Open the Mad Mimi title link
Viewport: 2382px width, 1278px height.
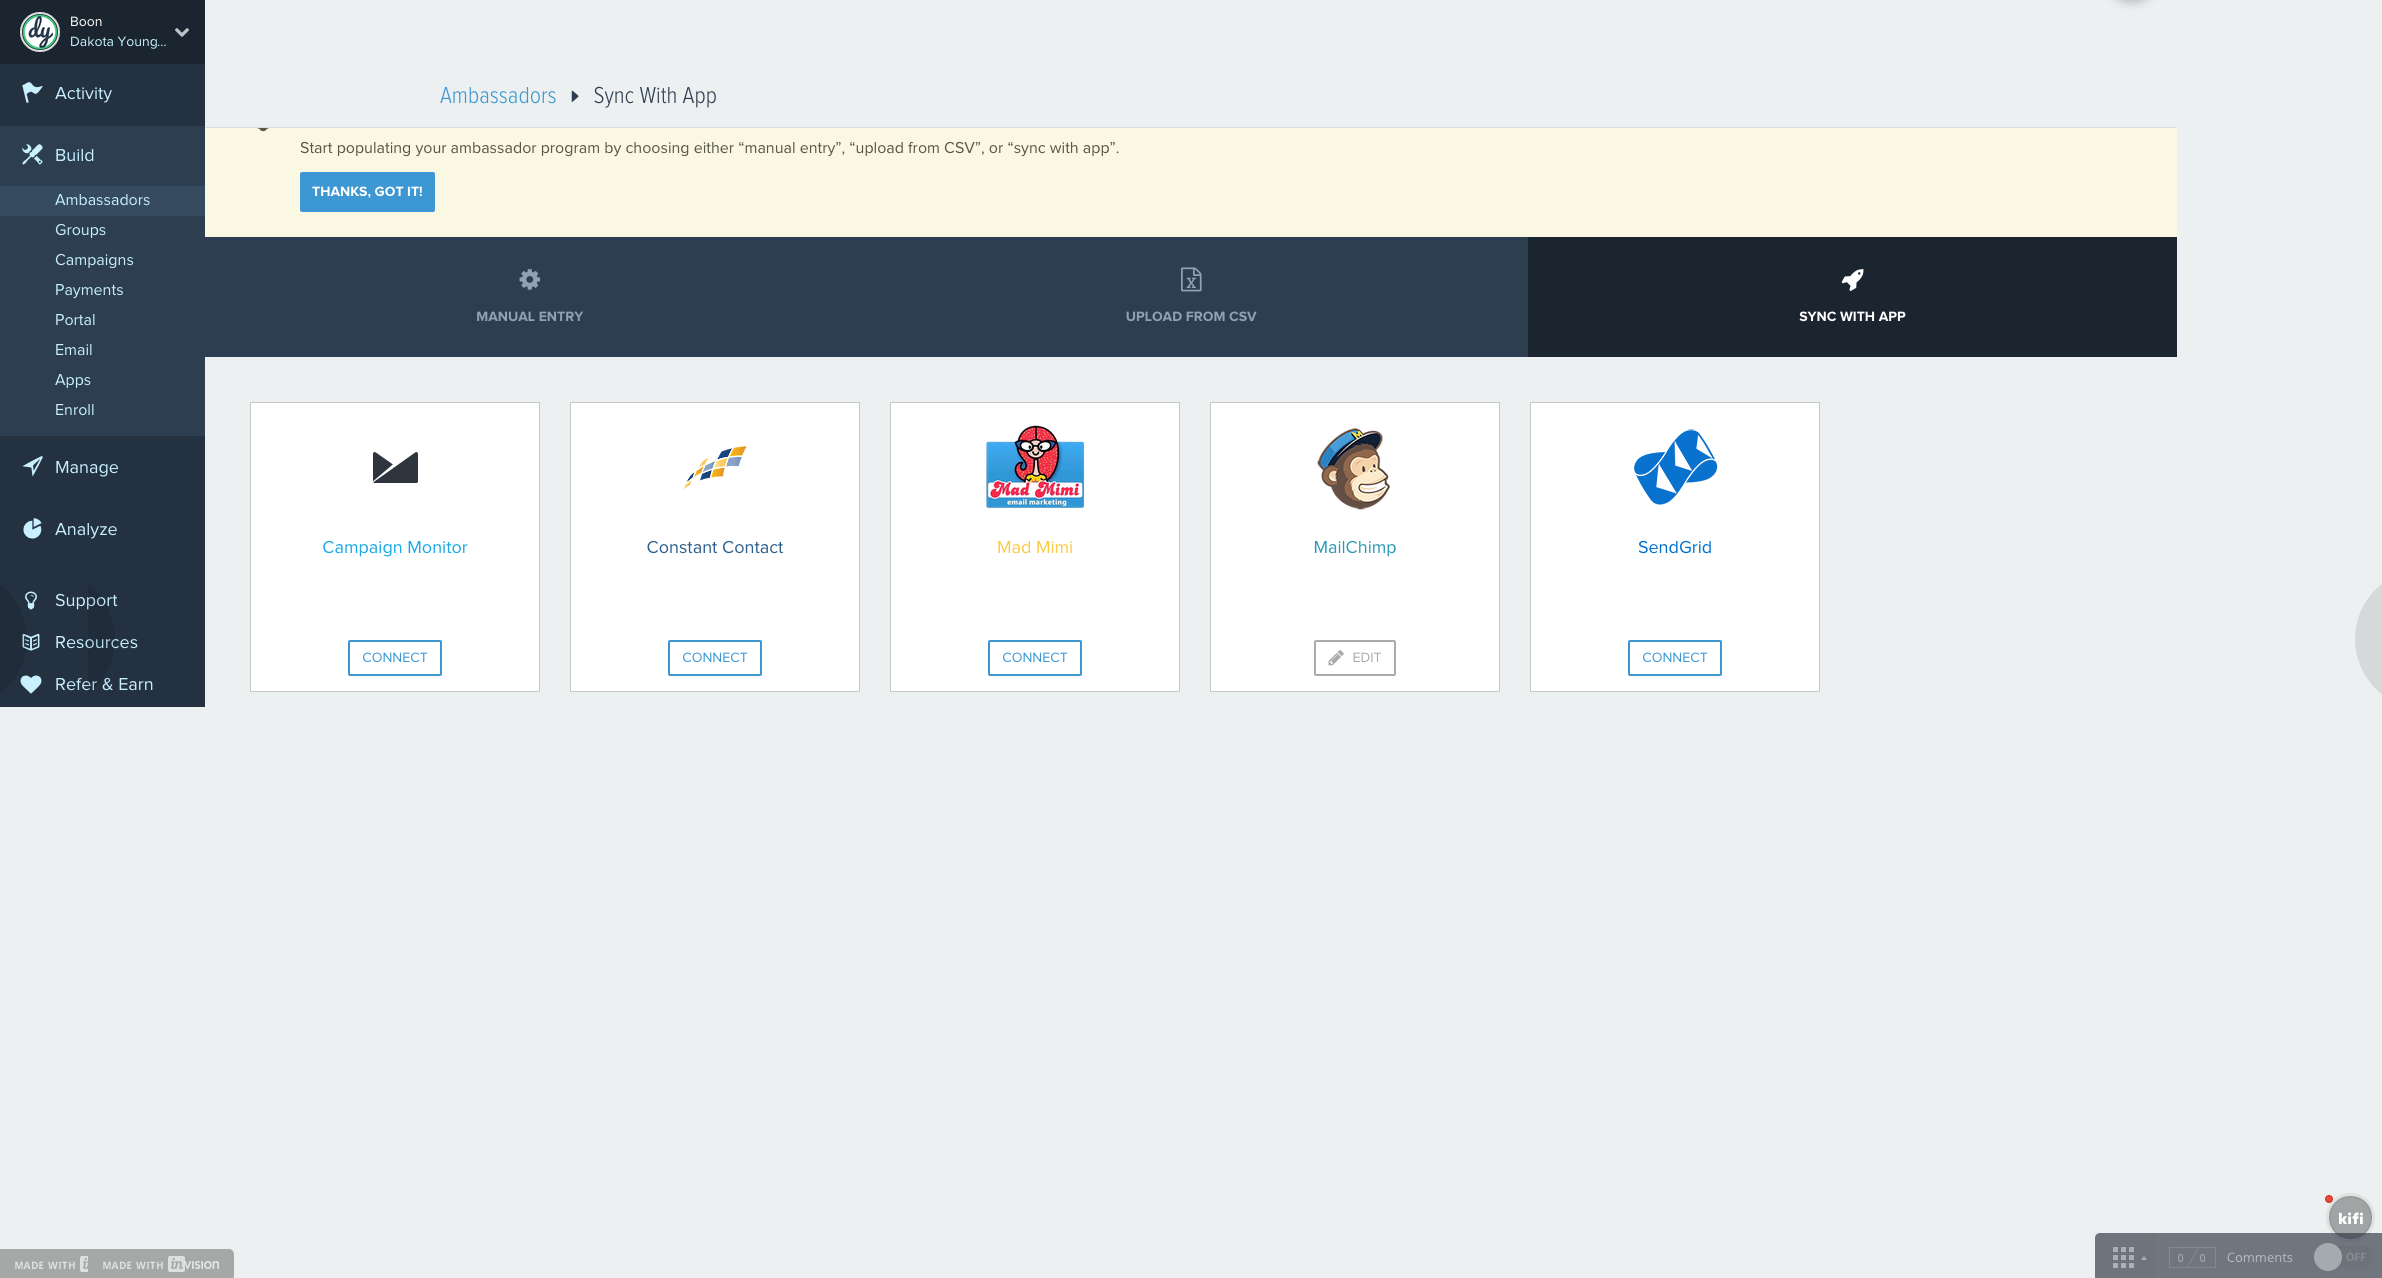tap(1035, 547)
